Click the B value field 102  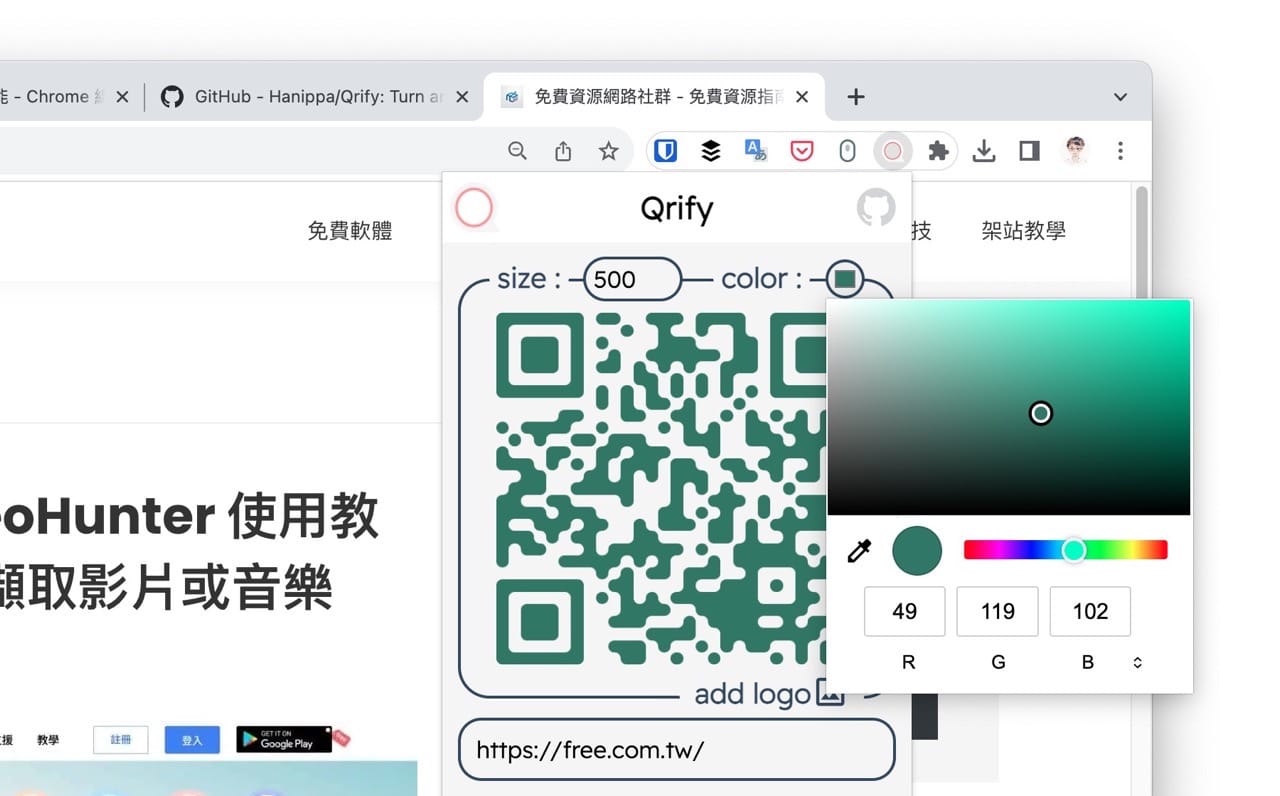(1090, 611)
